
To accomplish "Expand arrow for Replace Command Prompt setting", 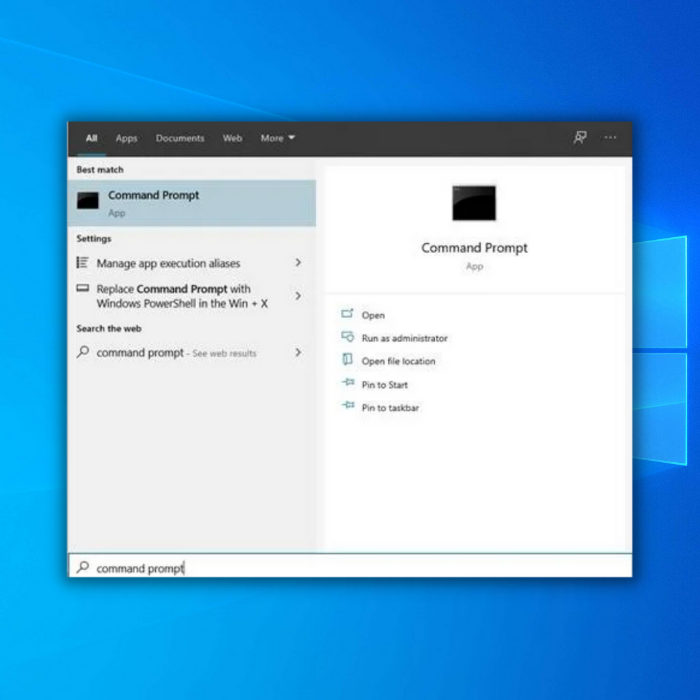I will (298, 296).
